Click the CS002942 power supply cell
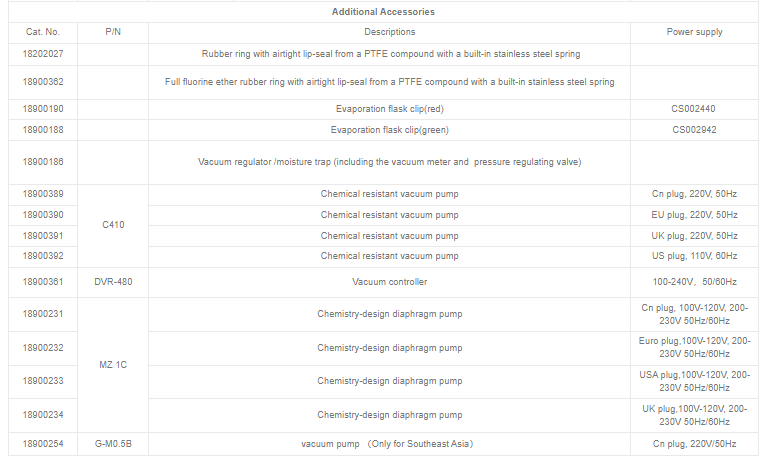This screenshot has height=459, width=764. 694,130
